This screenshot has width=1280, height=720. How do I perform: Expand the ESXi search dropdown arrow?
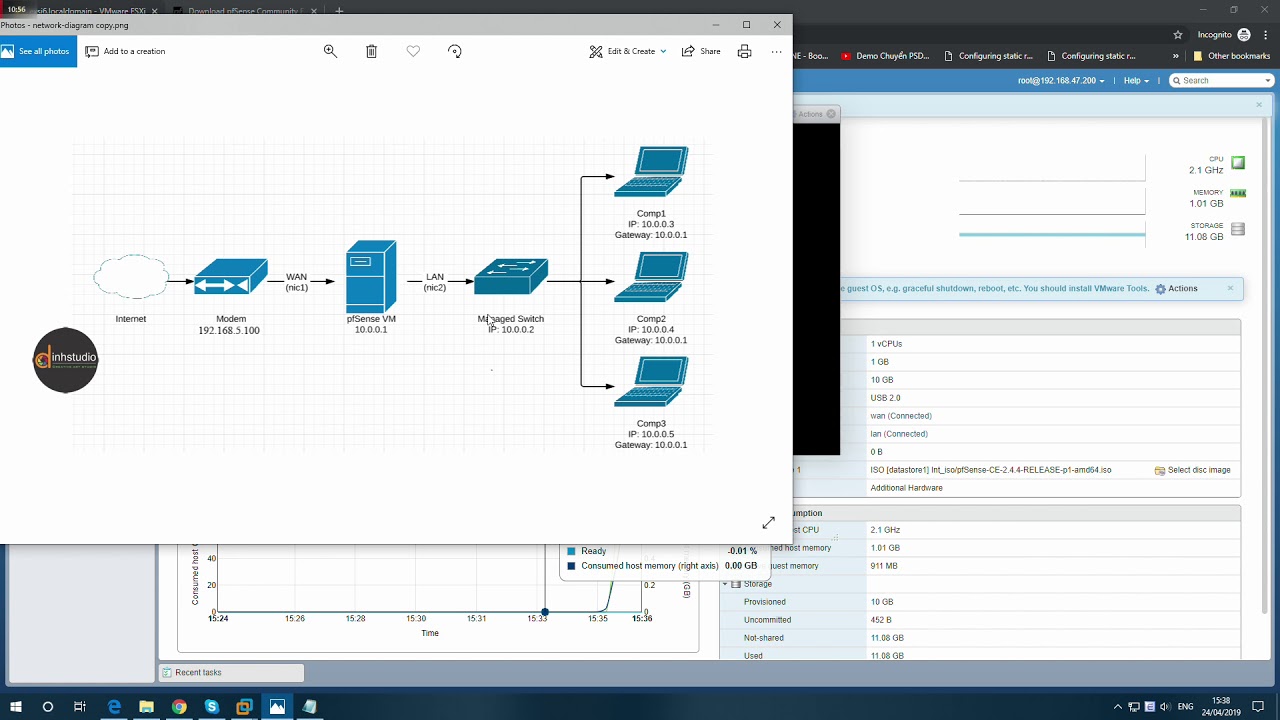point(1269,80)
